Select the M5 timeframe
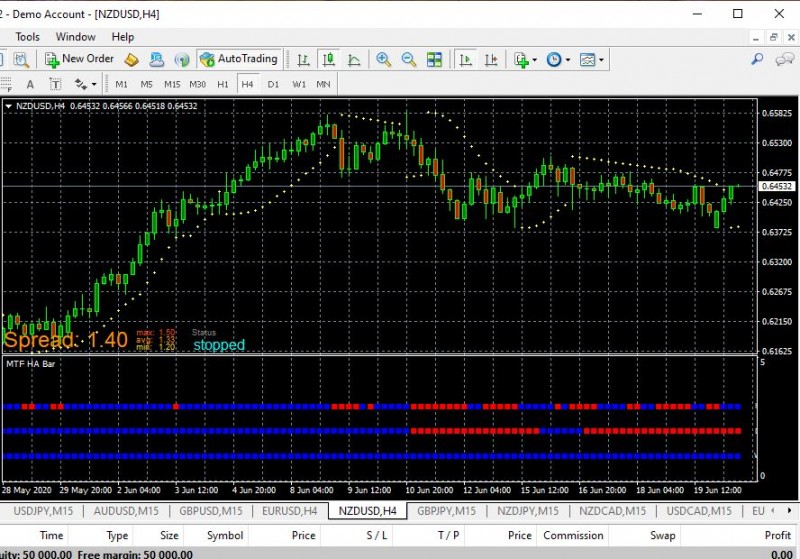800x559 pixels. coord(146,84)
